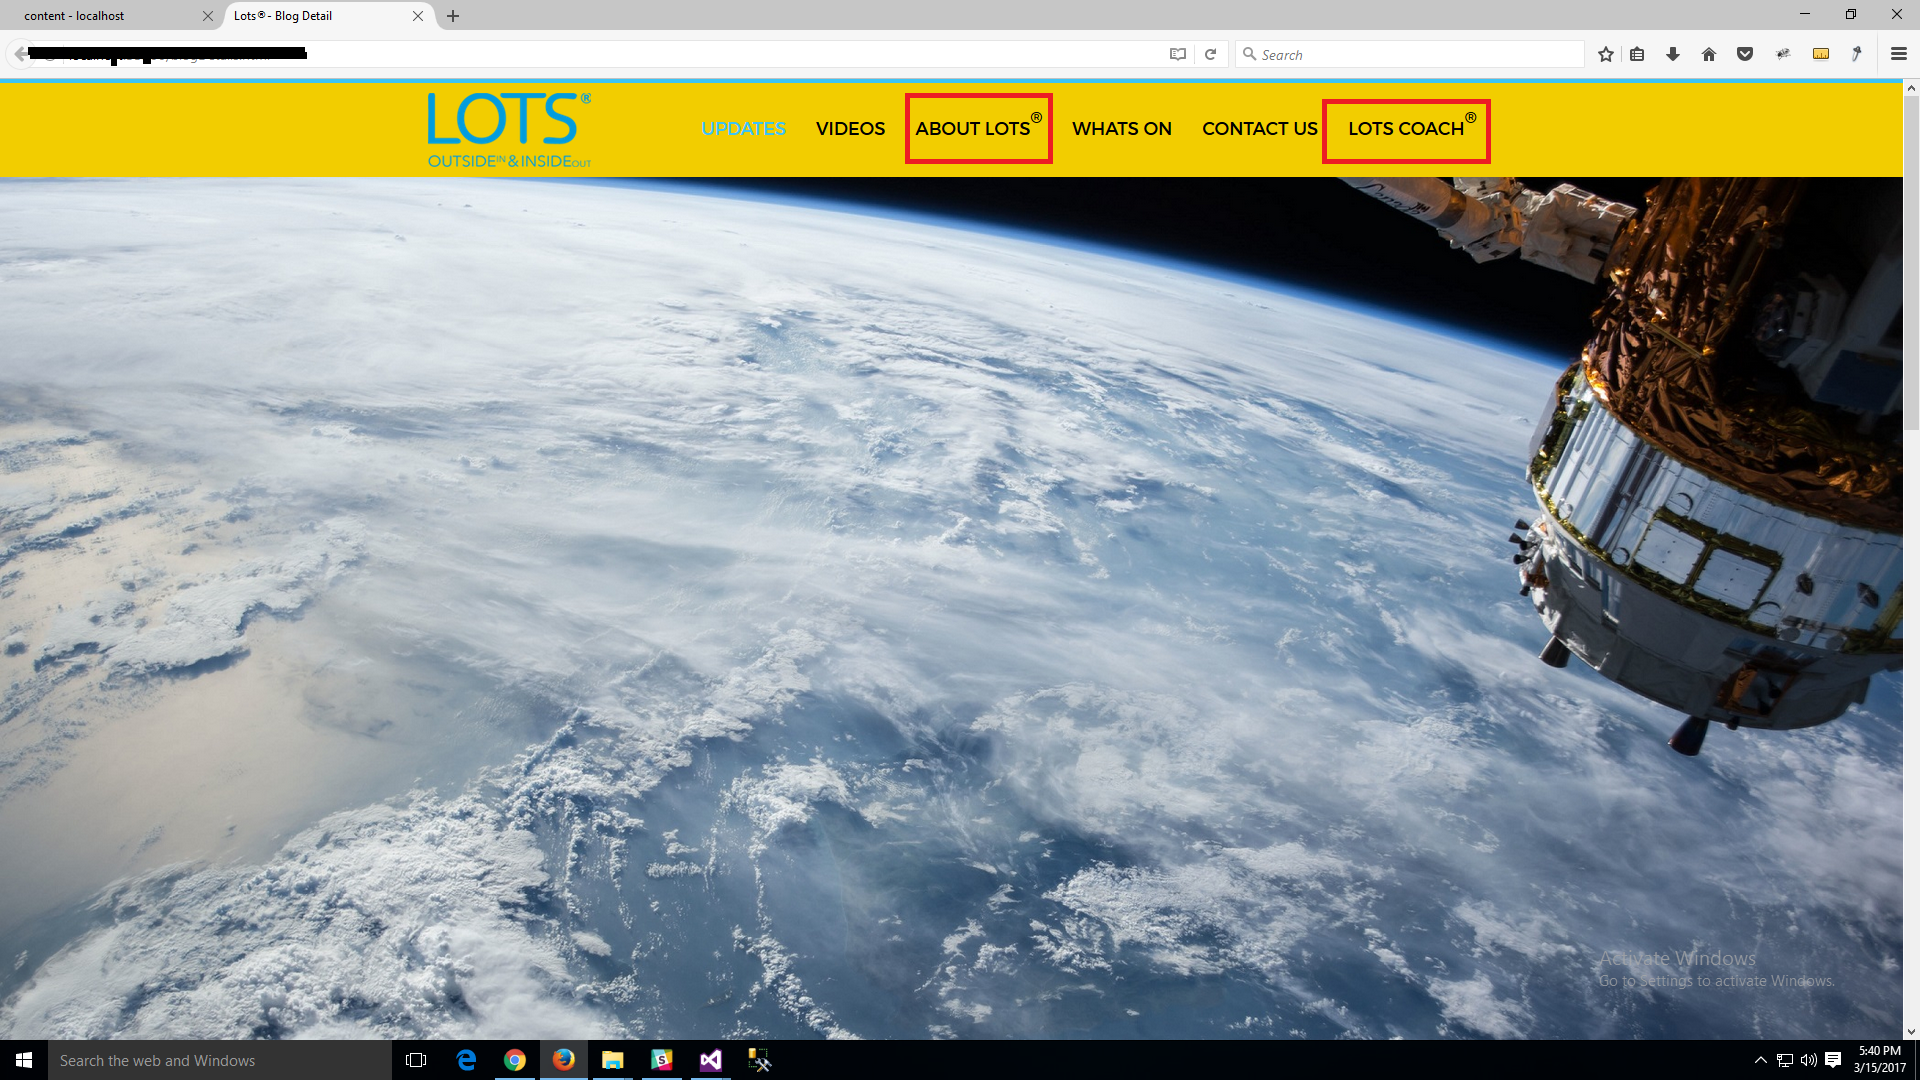Go to the VIDEOS page
This screenshot has height=1080, width=1920.
point(850,129)
